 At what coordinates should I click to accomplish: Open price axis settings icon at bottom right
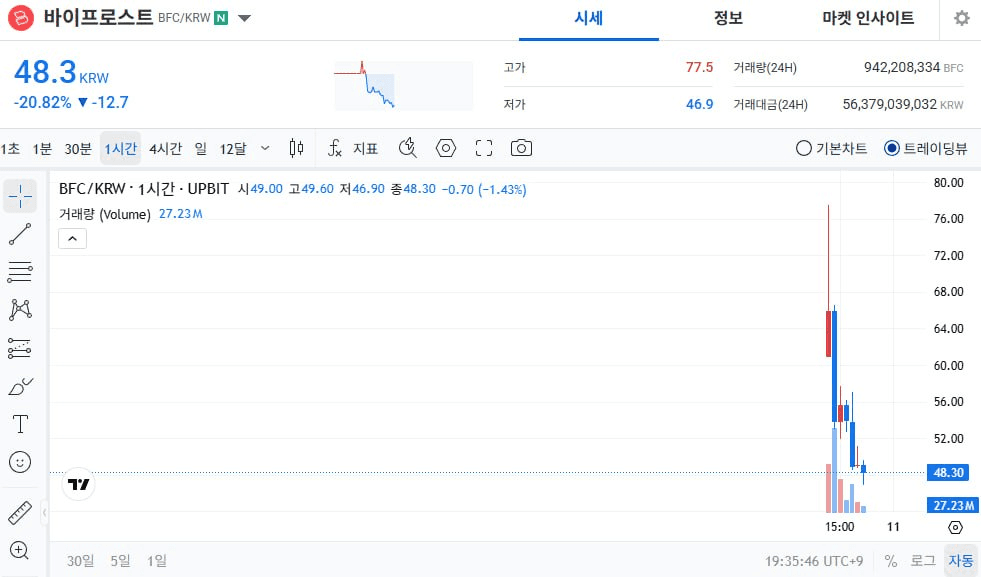pyautogui.click(x=955, y=528)
